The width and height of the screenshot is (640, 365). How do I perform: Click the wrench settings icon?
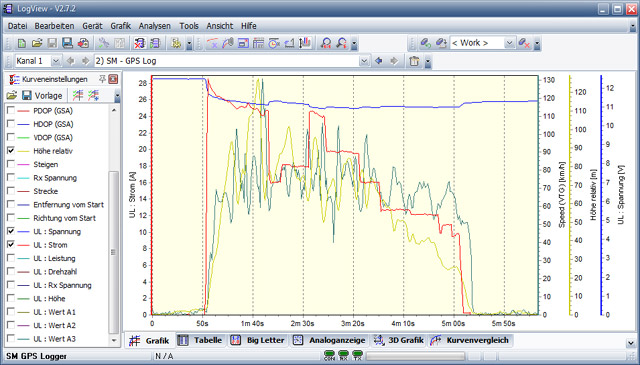pos(104,43)
